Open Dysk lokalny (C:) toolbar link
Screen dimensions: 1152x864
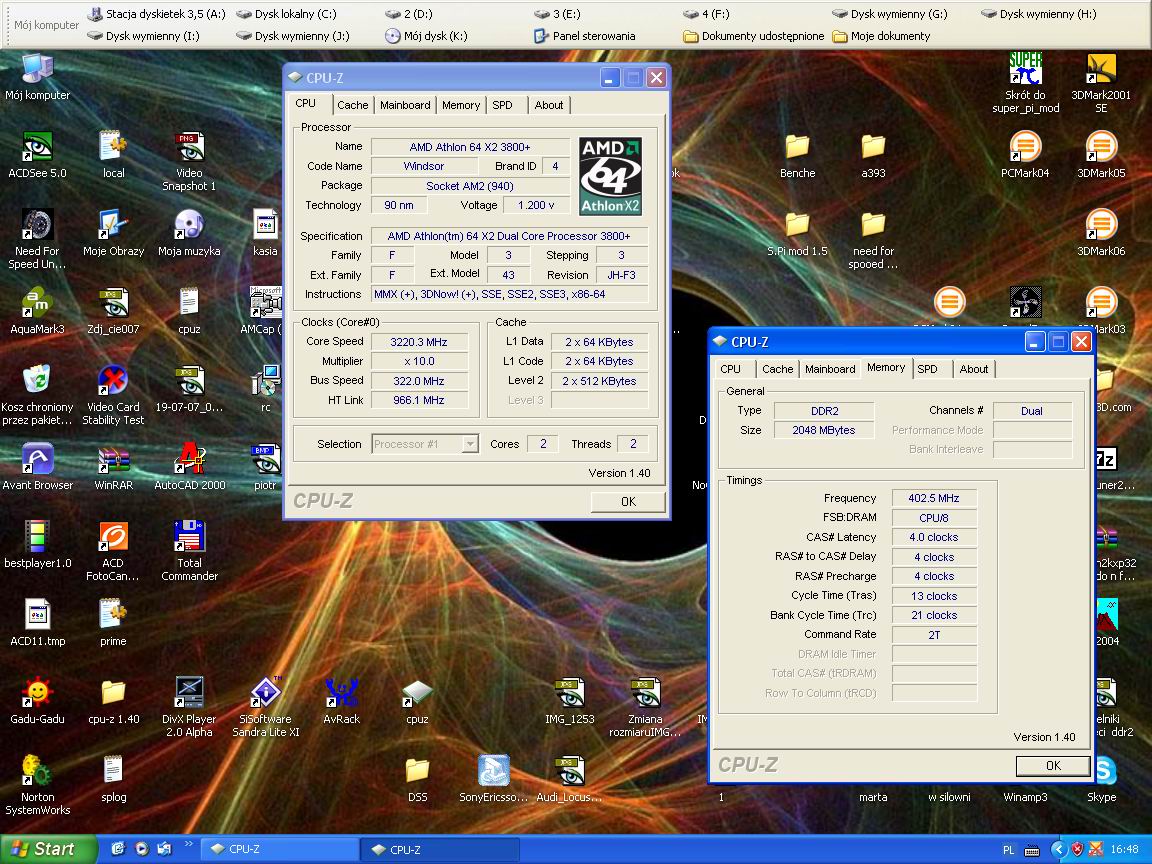tap(286, 14)
